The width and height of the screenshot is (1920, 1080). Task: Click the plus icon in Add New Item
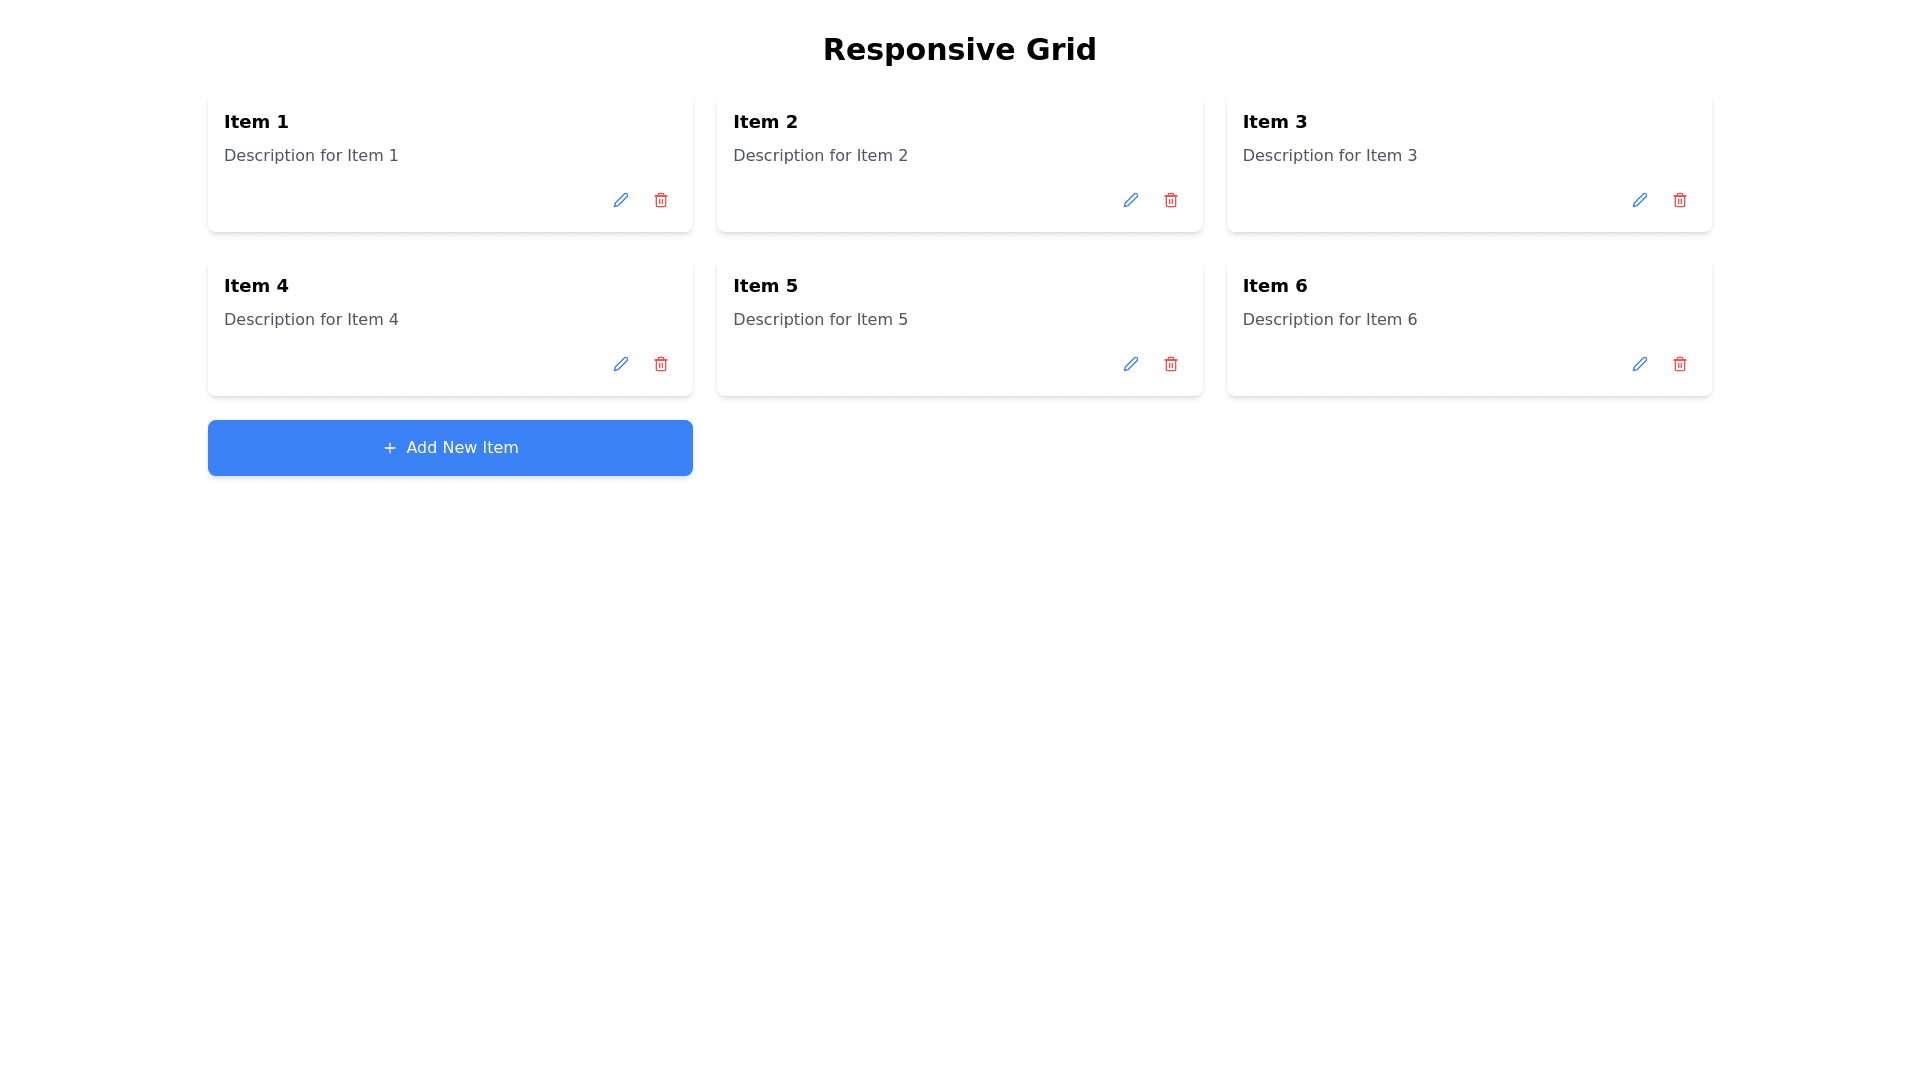(390, 448)
